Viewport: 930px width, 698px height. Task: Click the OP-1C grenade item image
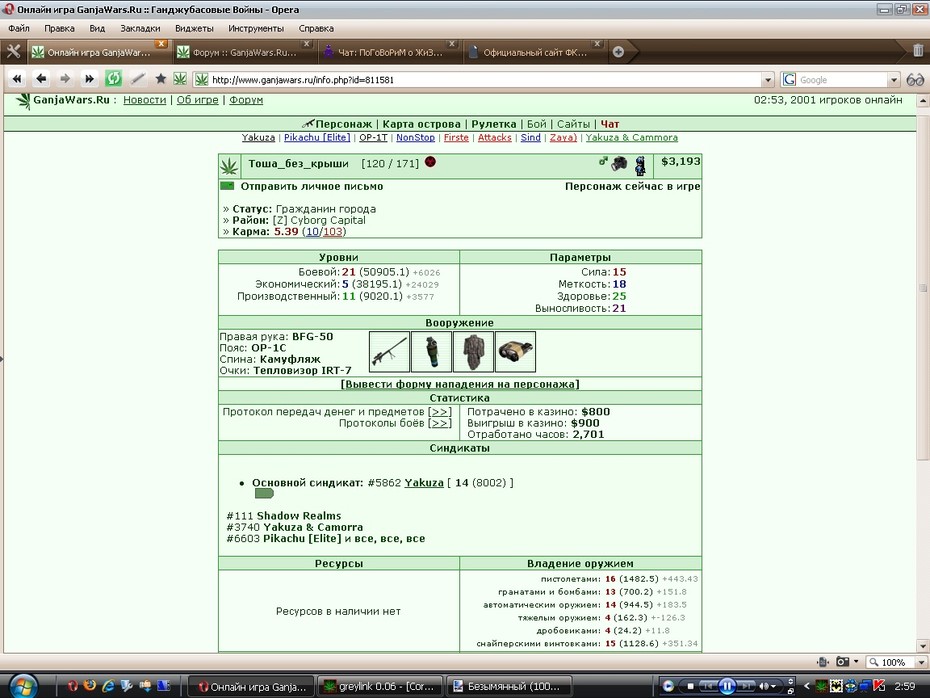pyautogui.click(x=431, y=352)
